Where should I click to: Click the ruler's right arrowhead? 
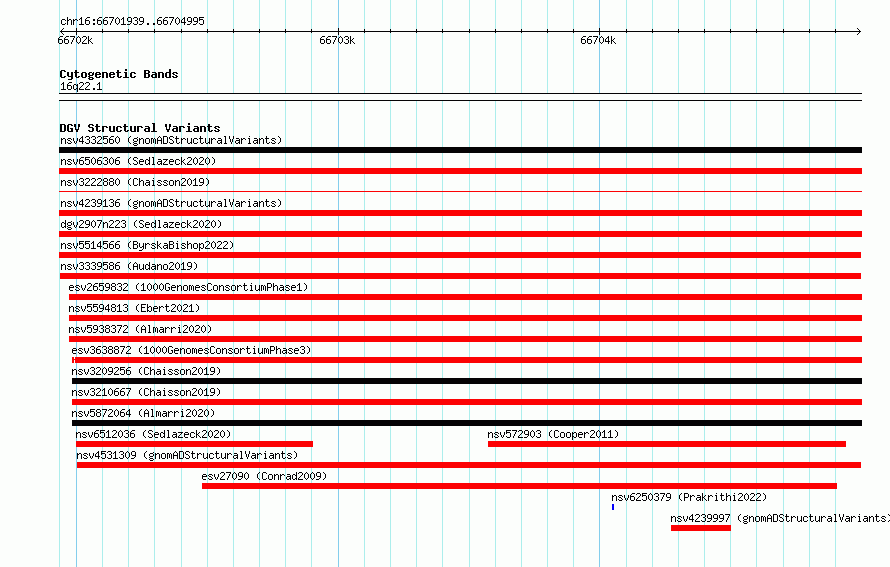pos(859,32)
